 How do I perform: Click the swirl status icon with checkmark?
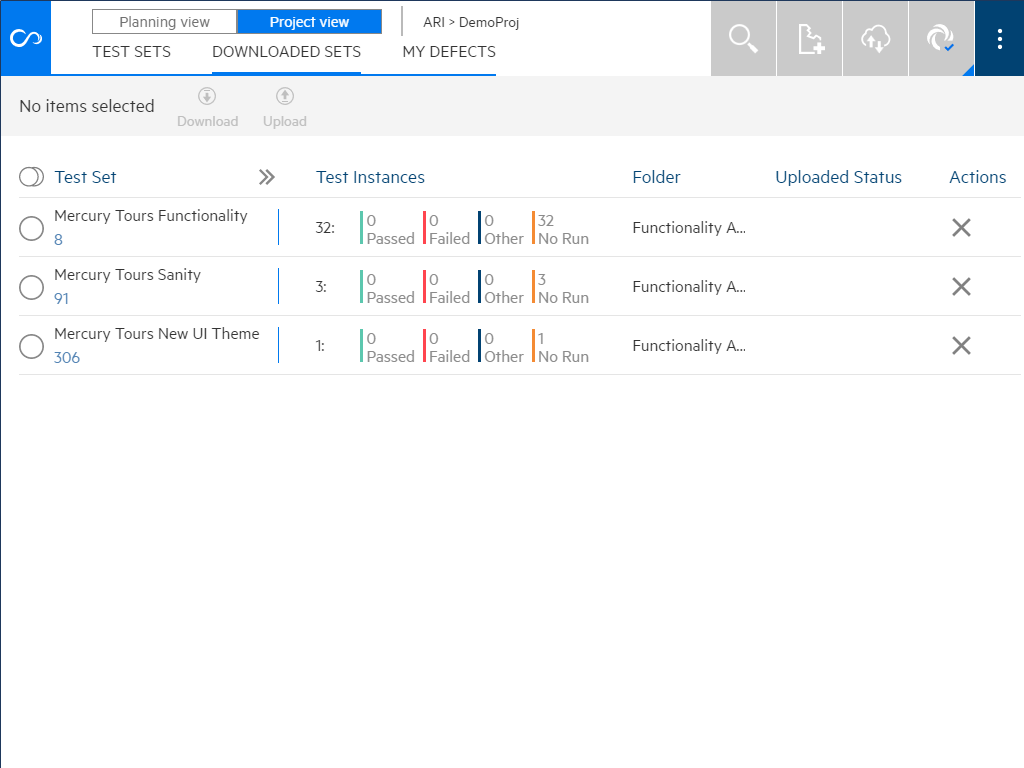[940, 38]
